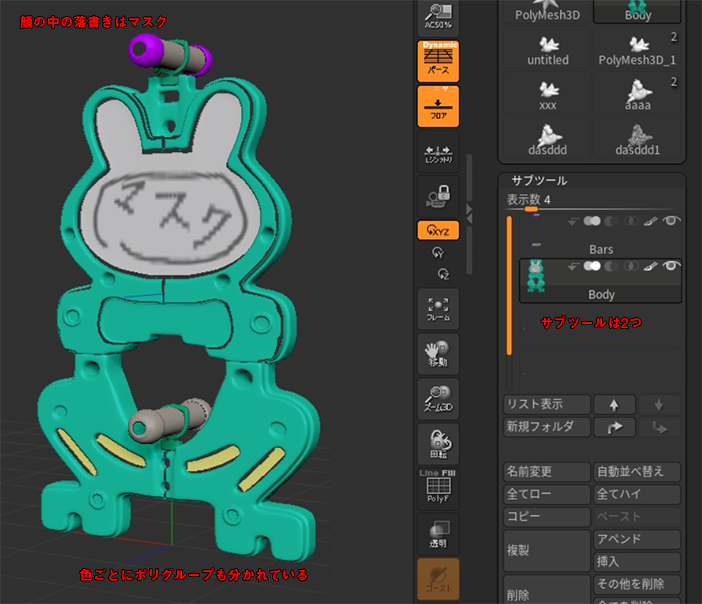Move subtool up with the up arrow
This screenshot has width=702, height=604.
(x=614, y=405)
